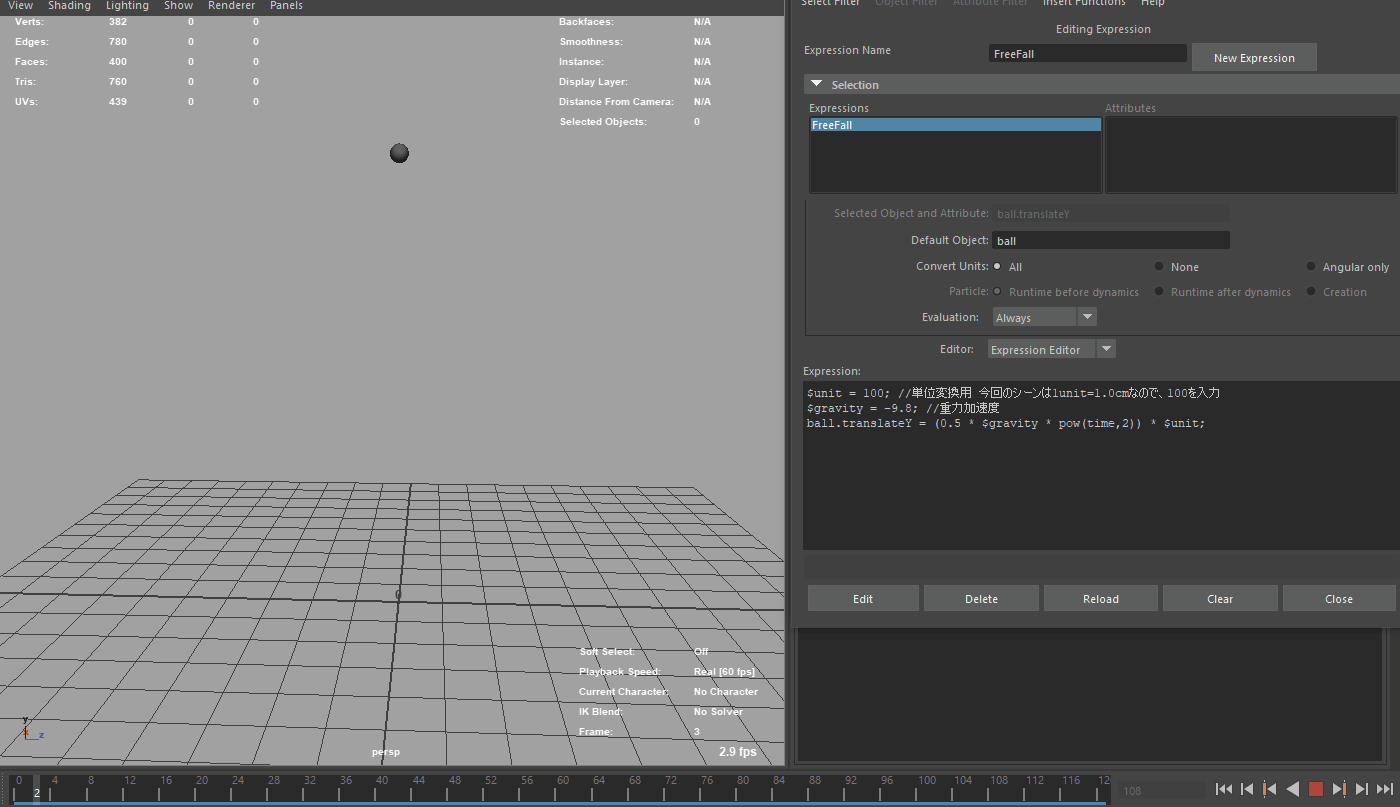This screenshot has height=807, width=1400.
Task: Open the viewport Show menu
Action: tap(178, 6)
